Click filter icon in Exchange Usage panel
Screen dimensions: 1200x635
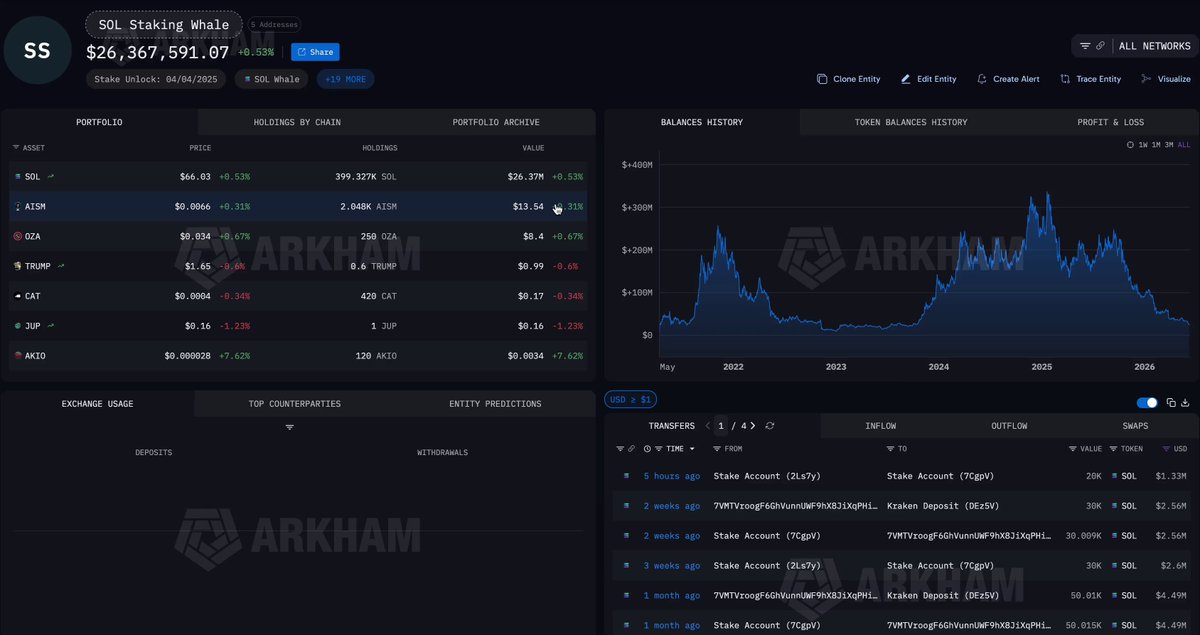pos(290,427)
